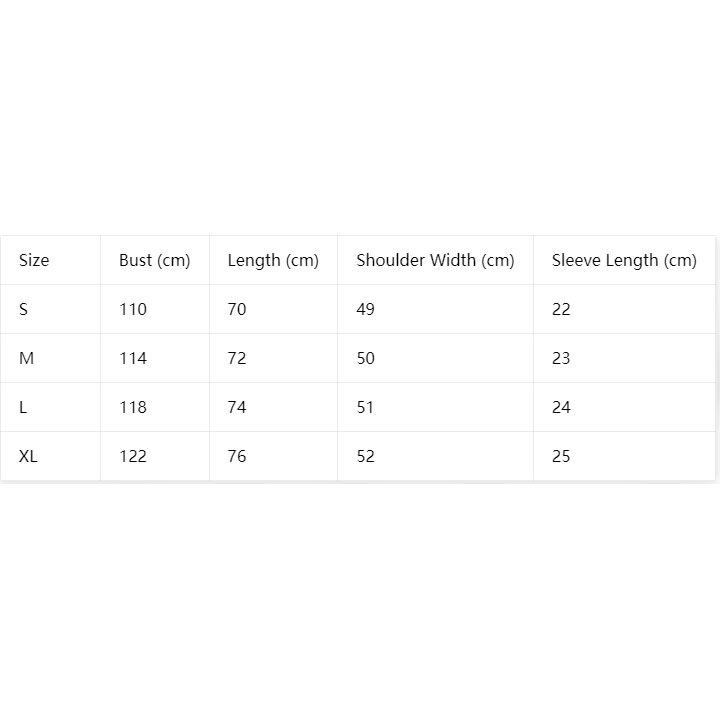Click the Length (cm) column header
The image size is (720, 720).
tap(273, 260)
